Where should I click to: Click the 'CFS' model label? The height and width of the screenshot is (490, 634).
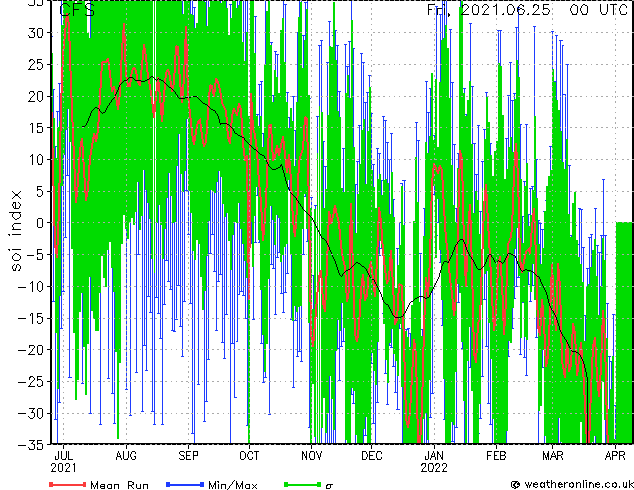tap(77, 10)
